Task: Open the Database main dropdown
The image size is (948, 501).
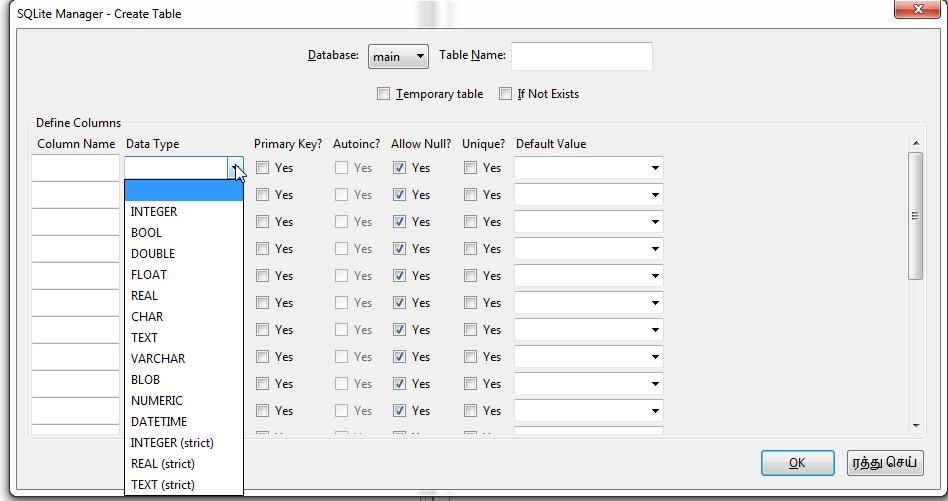Action: point(398,57)
